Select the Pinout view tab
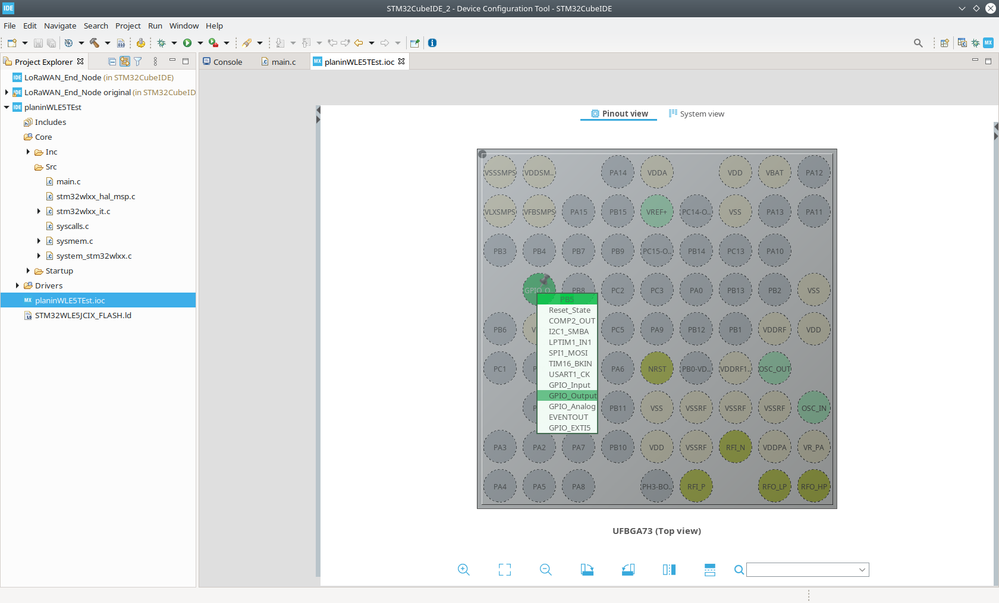This screenshot has width=999, height=603. (619, 113)
